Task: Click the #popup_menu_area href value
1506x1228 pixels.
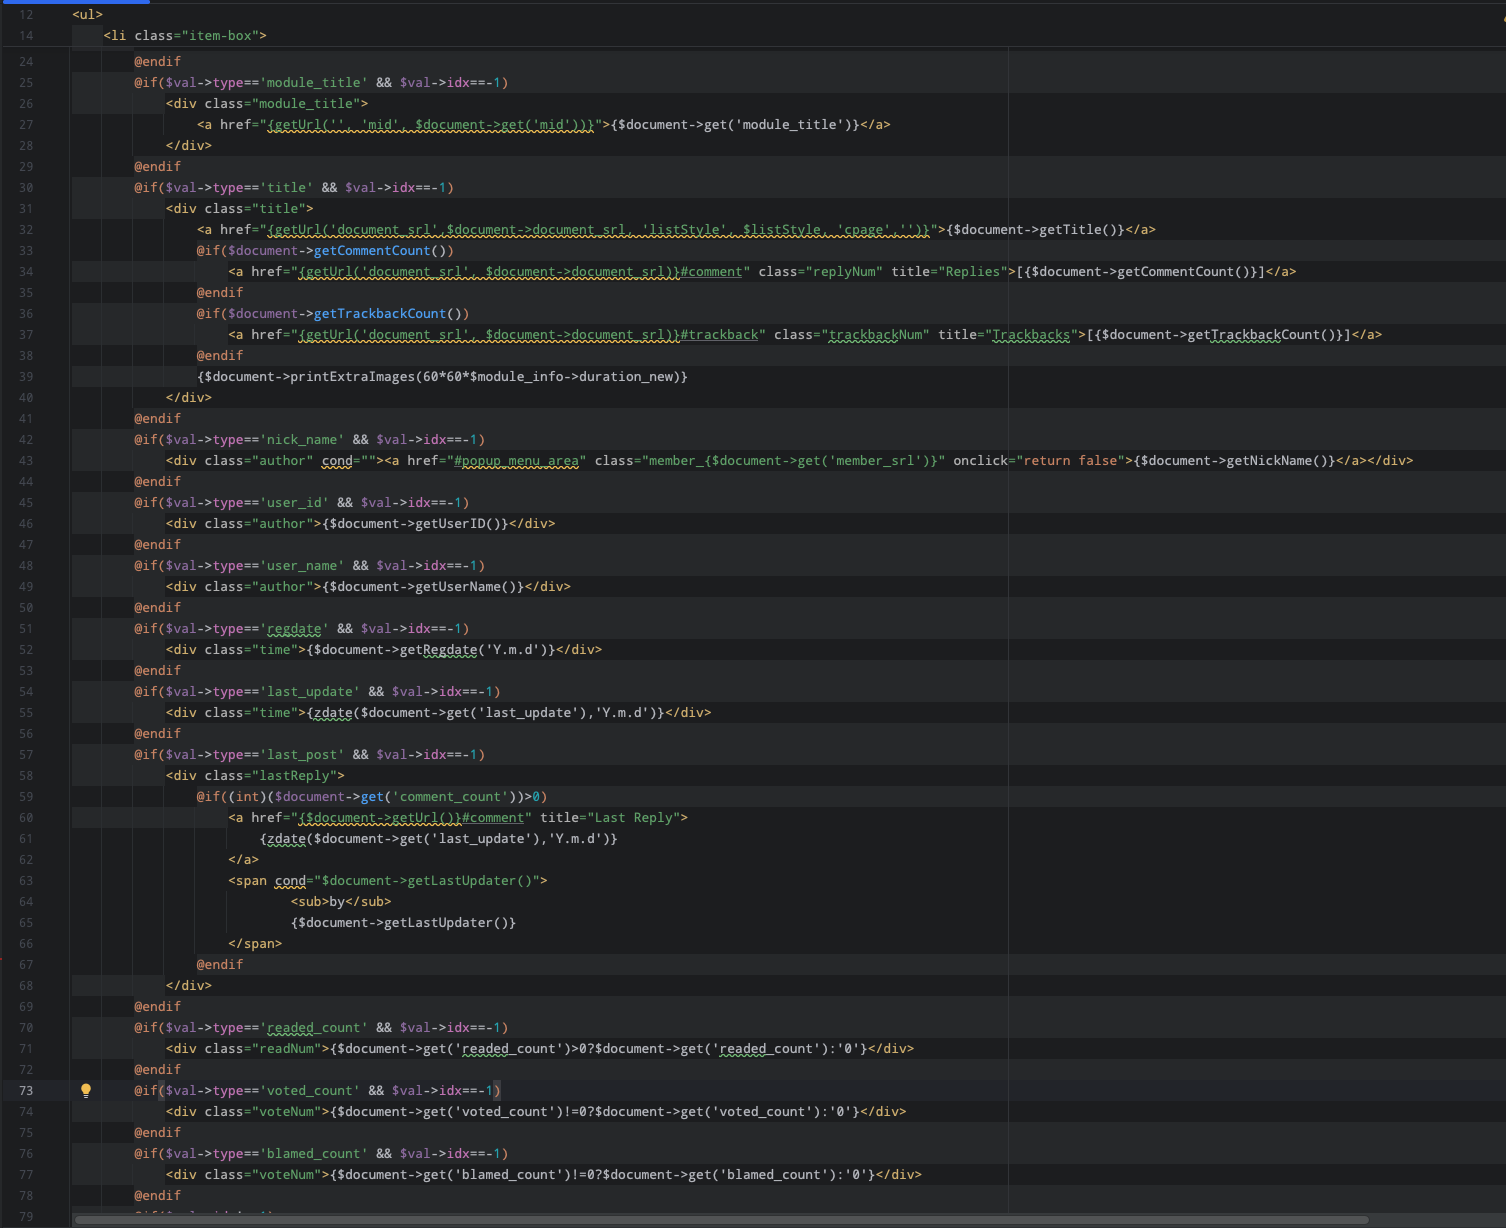Action: pyautogui.click(x=516, y=461)
